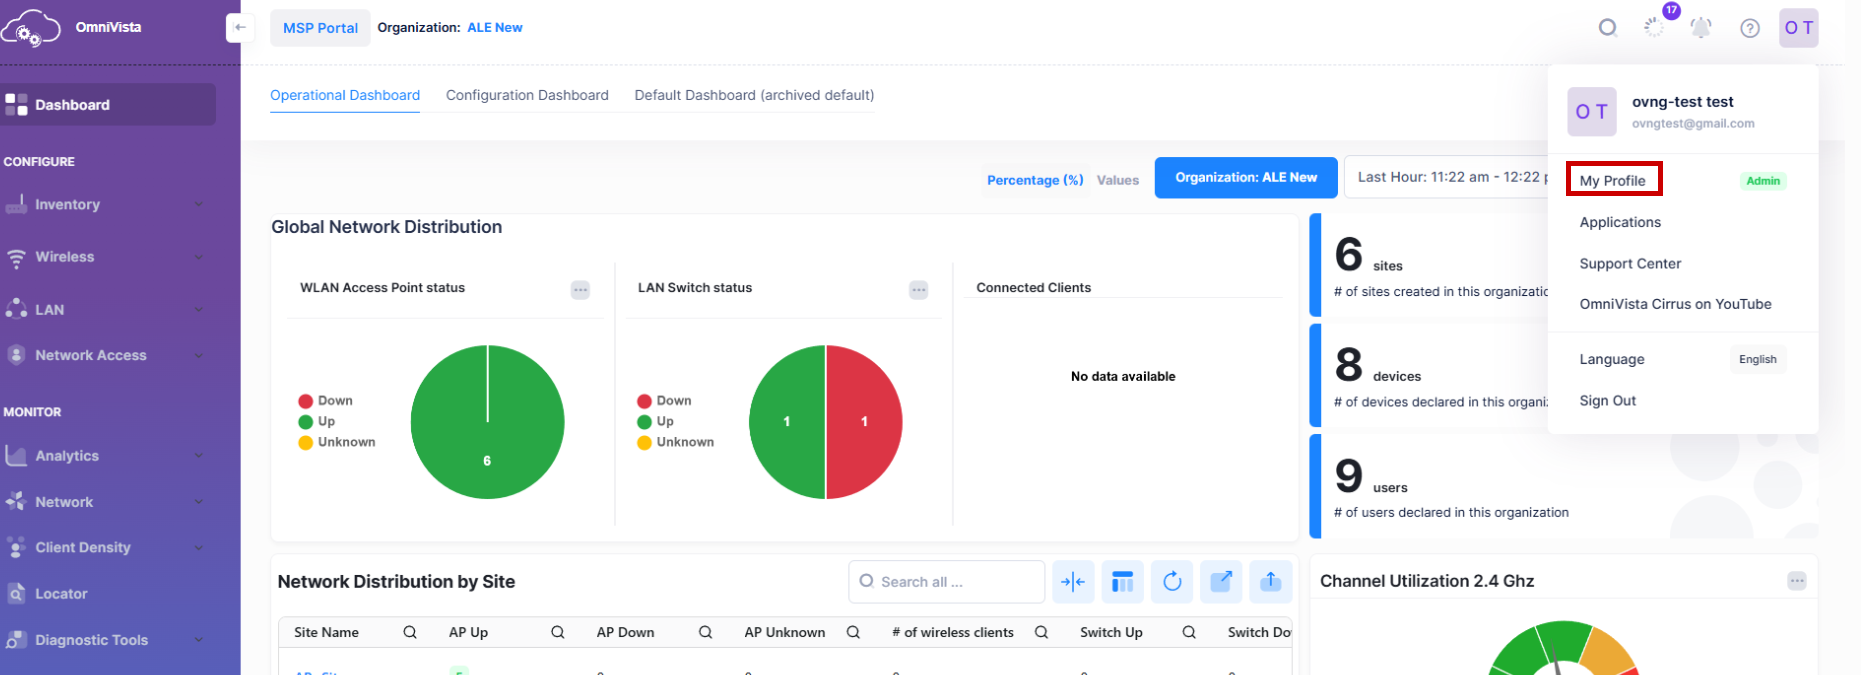The height and width of the screenshot is (675, 1861).
Task: Click the help question mark icon
Action: coord(1749,28)
